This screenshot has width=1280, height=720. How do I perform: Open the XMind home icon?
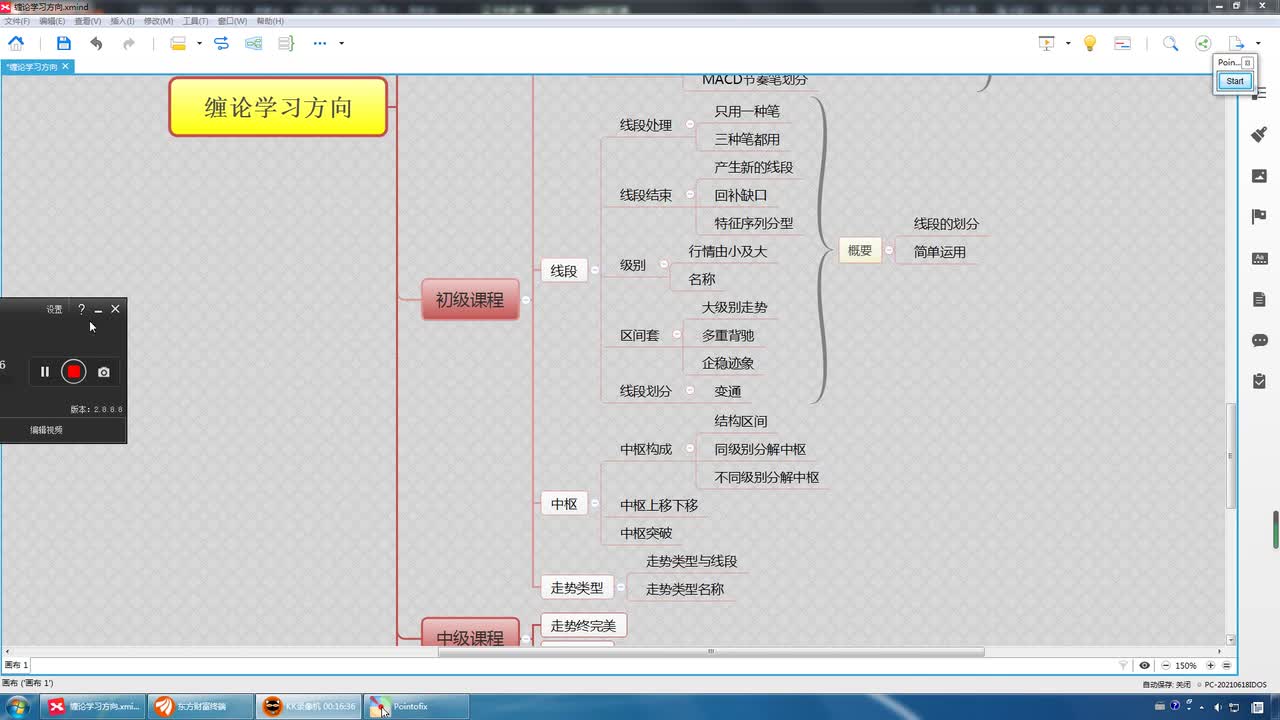pos(16,43)
